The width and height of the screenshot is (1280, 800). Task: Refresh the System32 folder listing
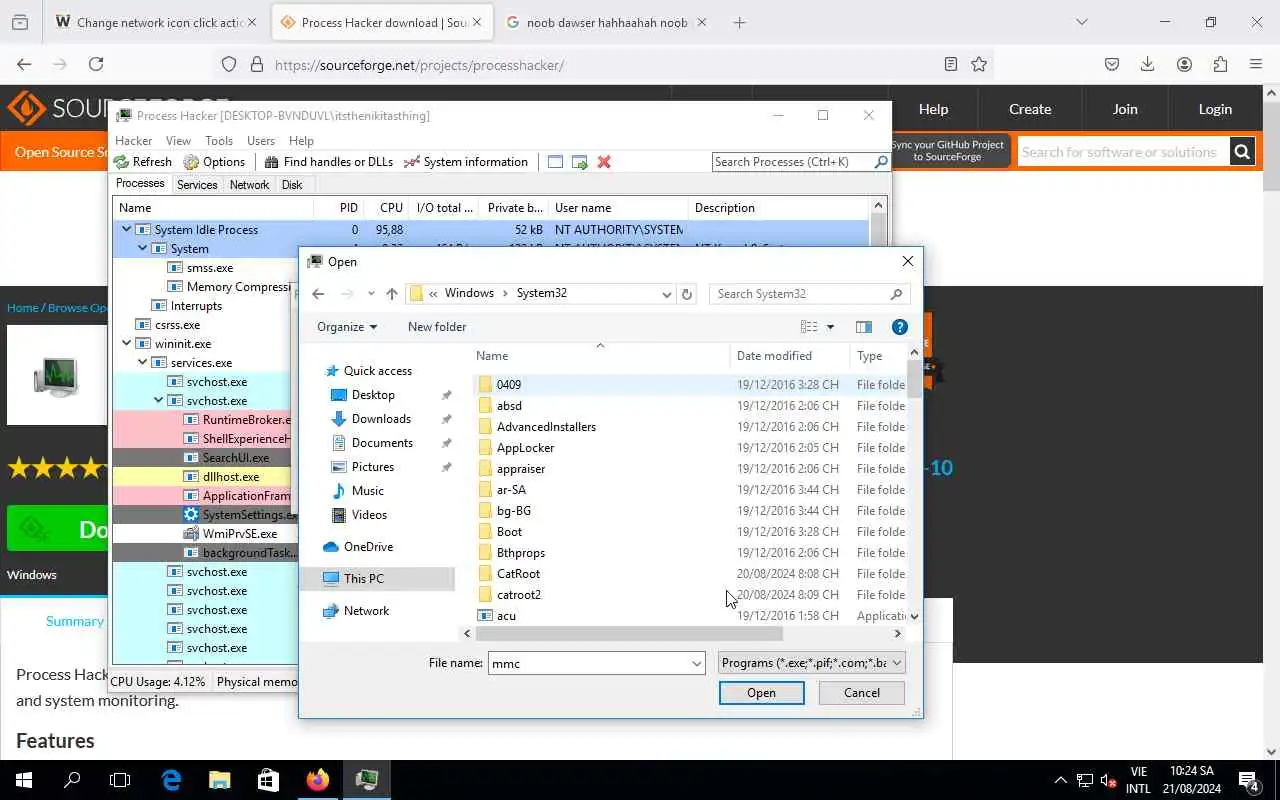(687, 294)
